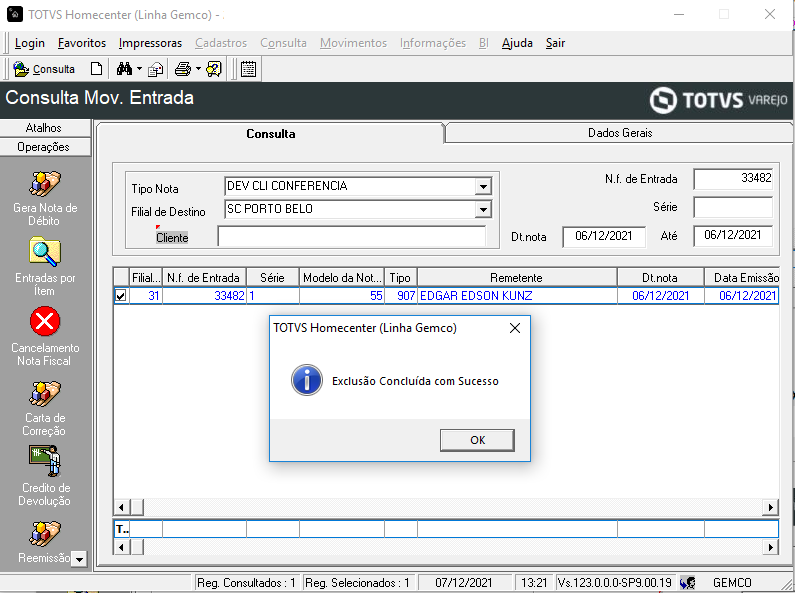Open Entradas por Ítem magnifier icon
The image size is (795, 593).
(45, 252)
